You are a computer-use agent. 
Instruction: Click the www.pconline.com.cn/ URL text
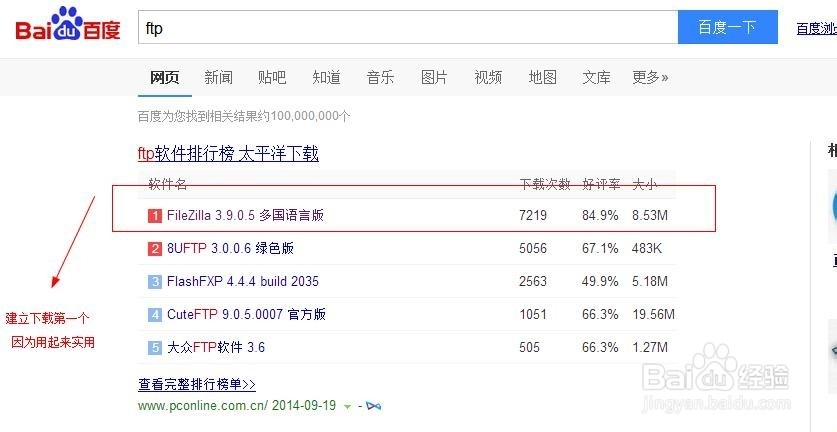(x=203, y=406)
